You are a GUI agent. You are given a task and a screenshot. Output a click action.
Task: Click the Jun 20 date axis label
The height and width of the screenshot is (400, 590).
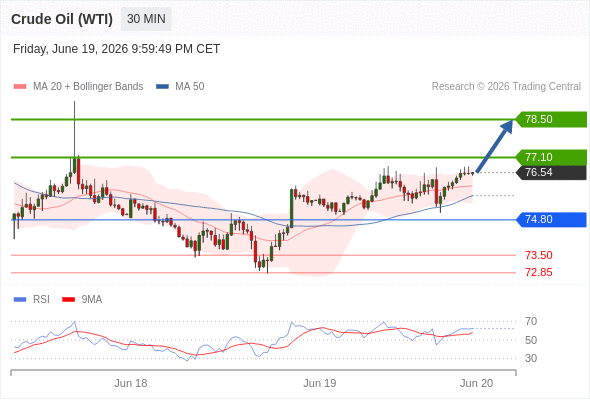[x=476, y=383]
